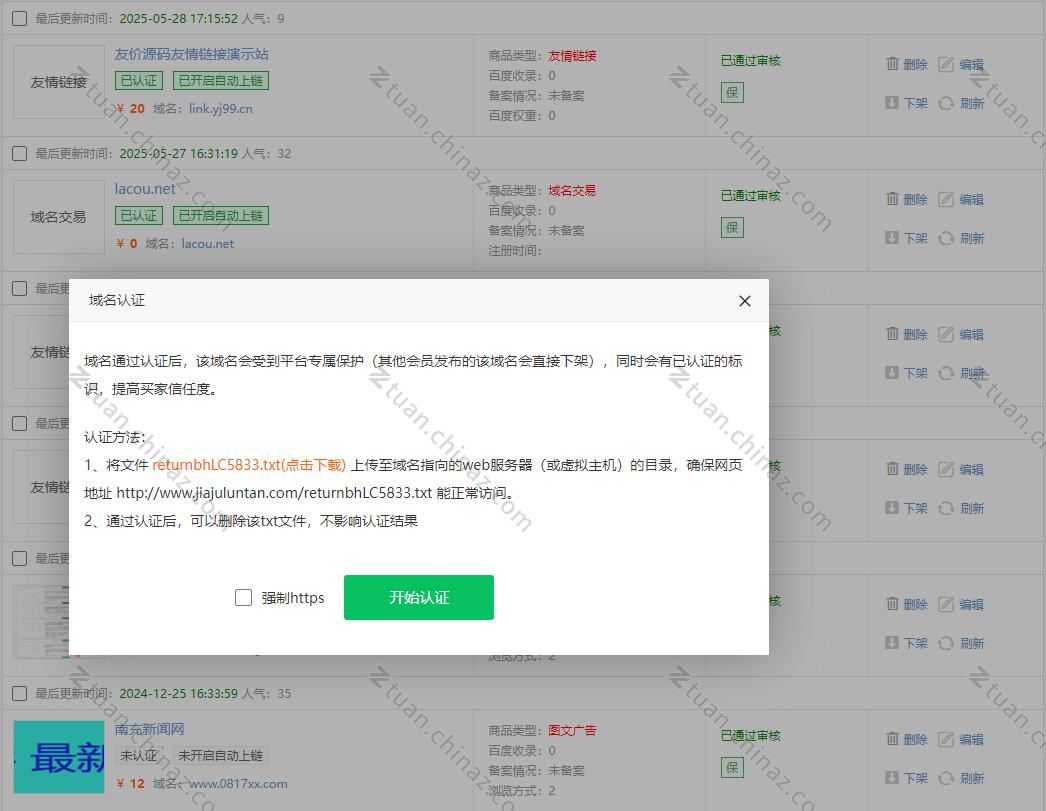Open the 南充新闻网 title link
The width and height of the screenshot is (1046, 811).
coord(149,729)
